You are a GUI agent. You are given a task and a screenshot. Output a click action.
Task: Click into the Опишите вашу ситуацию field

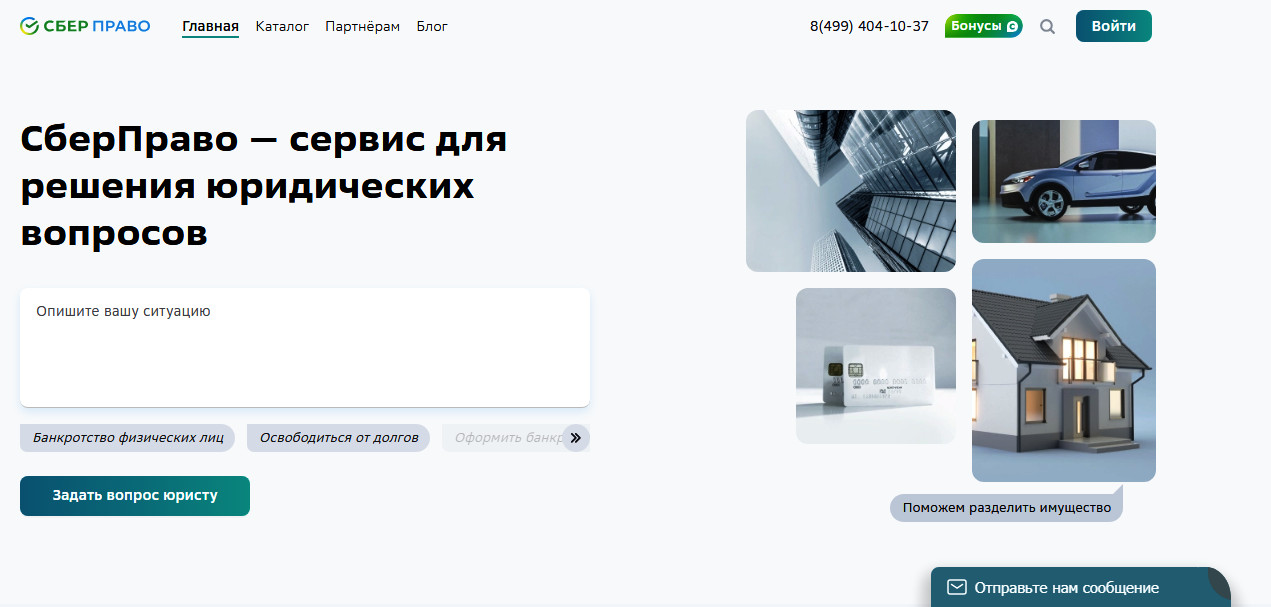[x=305, y=347]
